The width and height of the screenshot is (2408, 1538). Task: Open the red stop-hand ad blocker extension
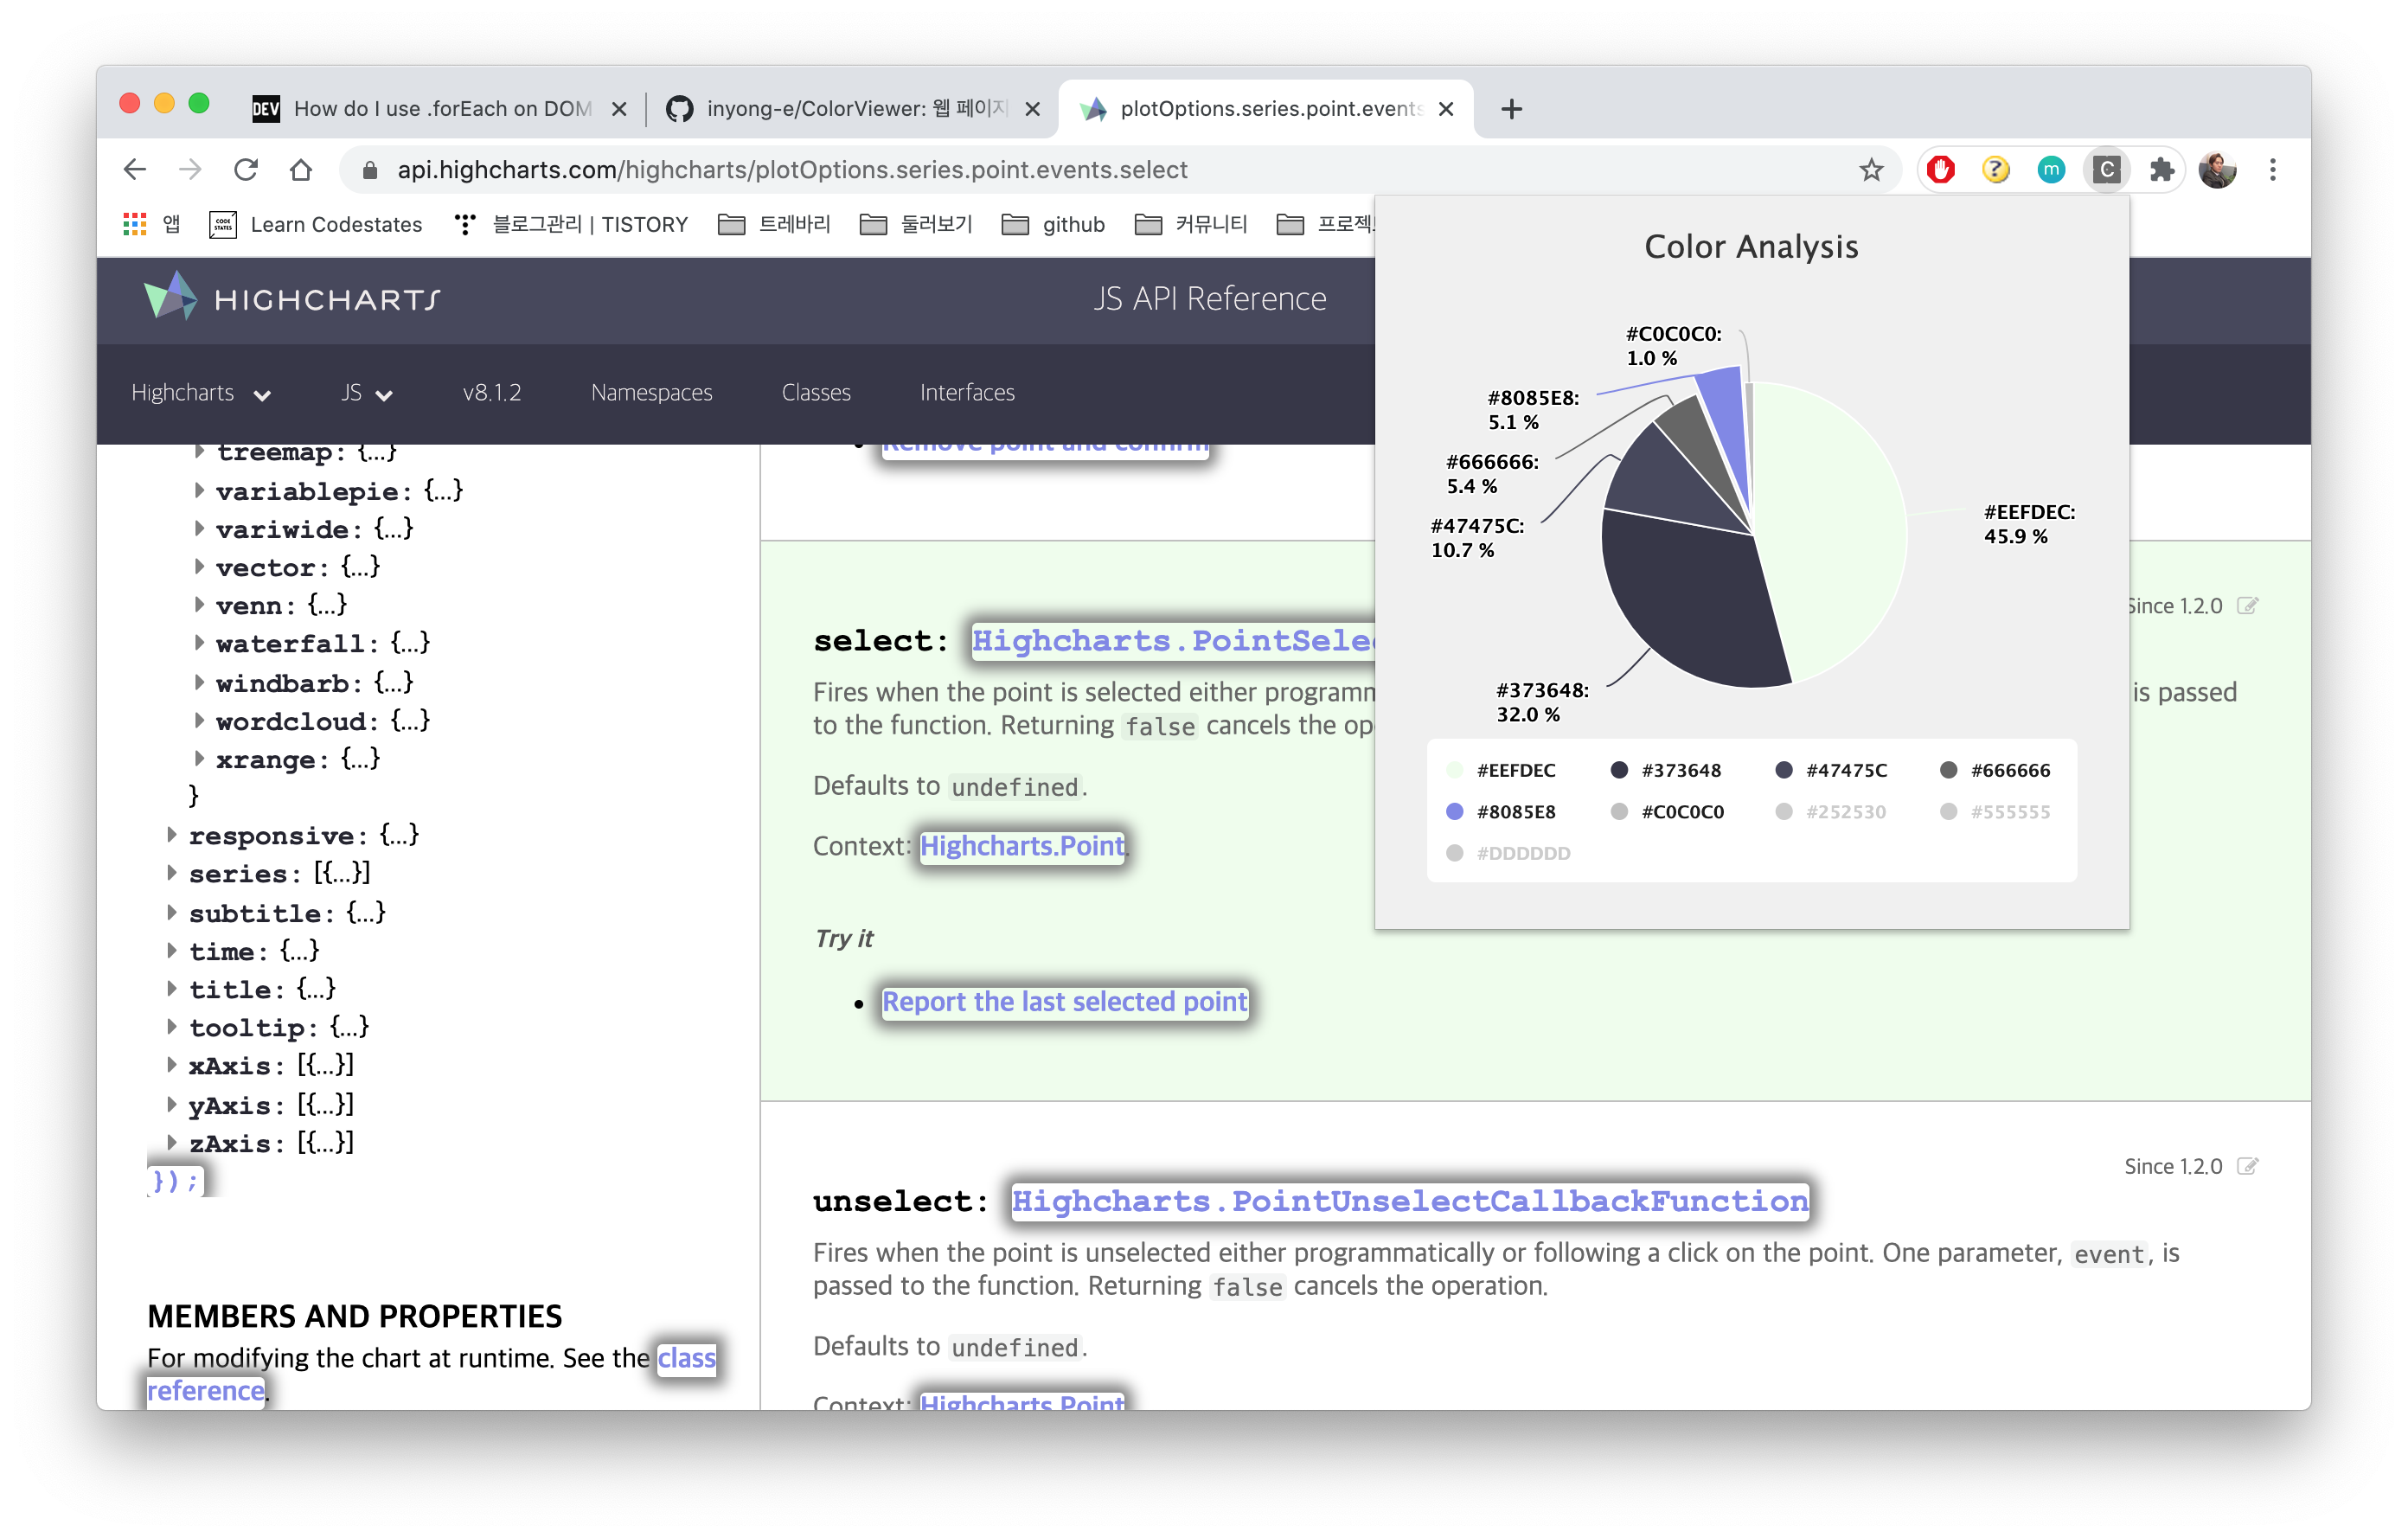pyautogui.click(x=1940, y=170)
